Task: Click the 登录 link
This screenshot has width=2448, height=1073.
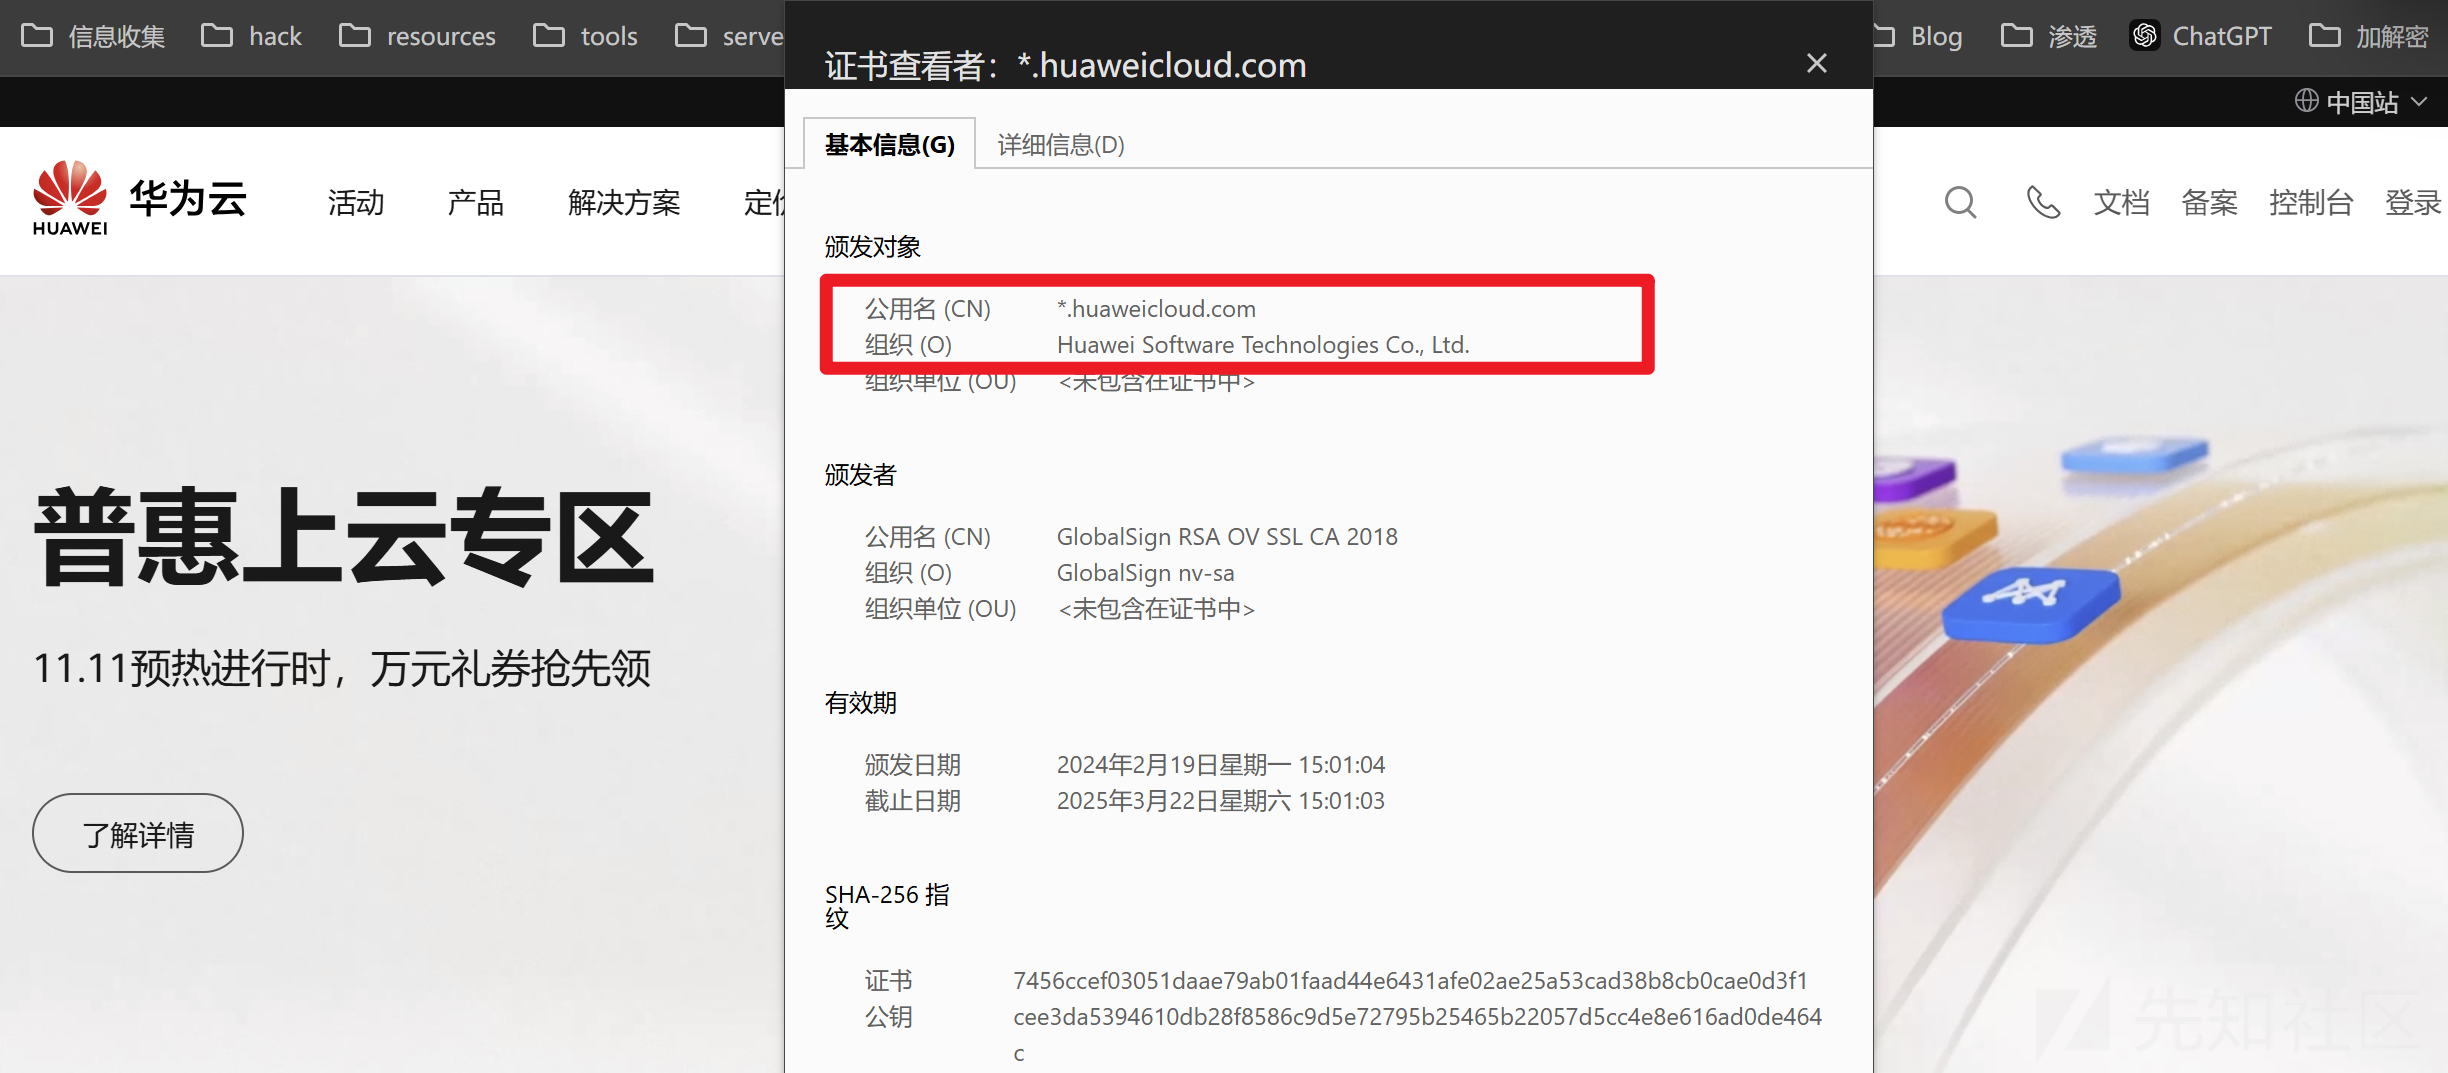Action: [2413, 203]
